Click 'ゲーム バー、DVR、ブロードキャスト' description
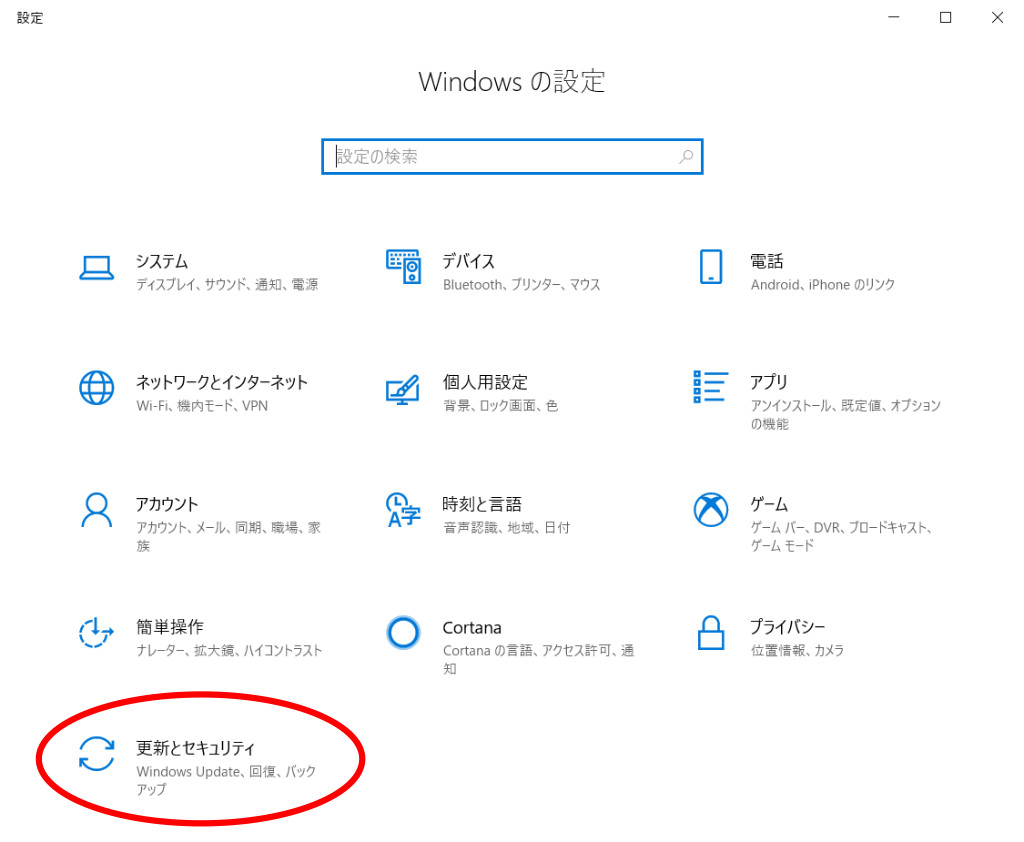Viewport: 1024px width, 842px height. pos(842,536)
